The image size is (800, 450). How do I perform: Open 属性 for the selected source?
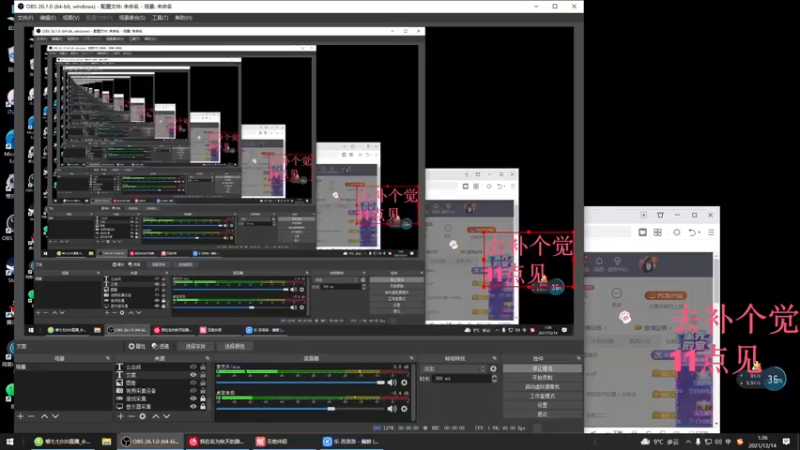pos(137,346)
